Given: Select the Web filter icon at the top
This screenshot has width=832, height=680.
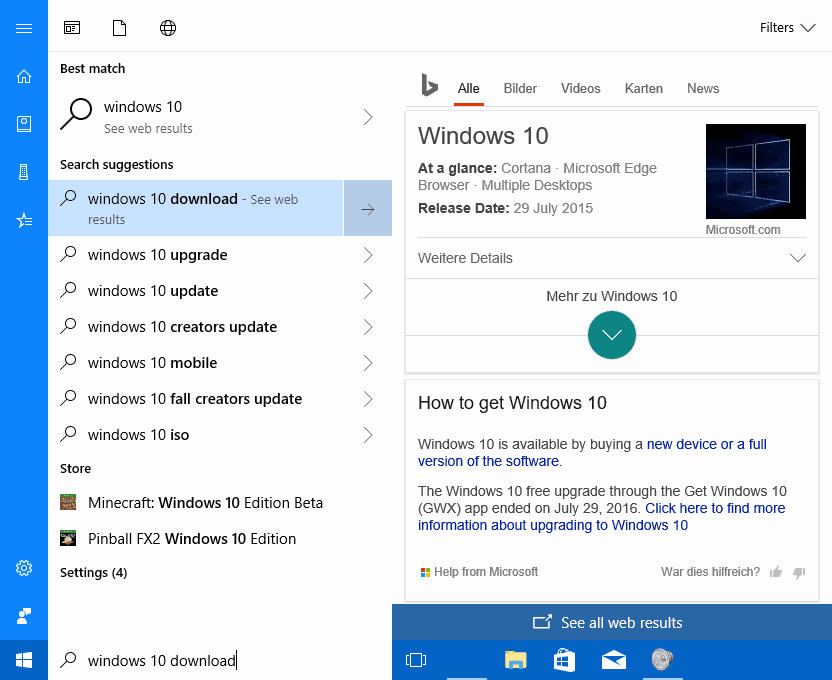Looking at the screenshot, I should pyautogui.click(x=167, y=27).
